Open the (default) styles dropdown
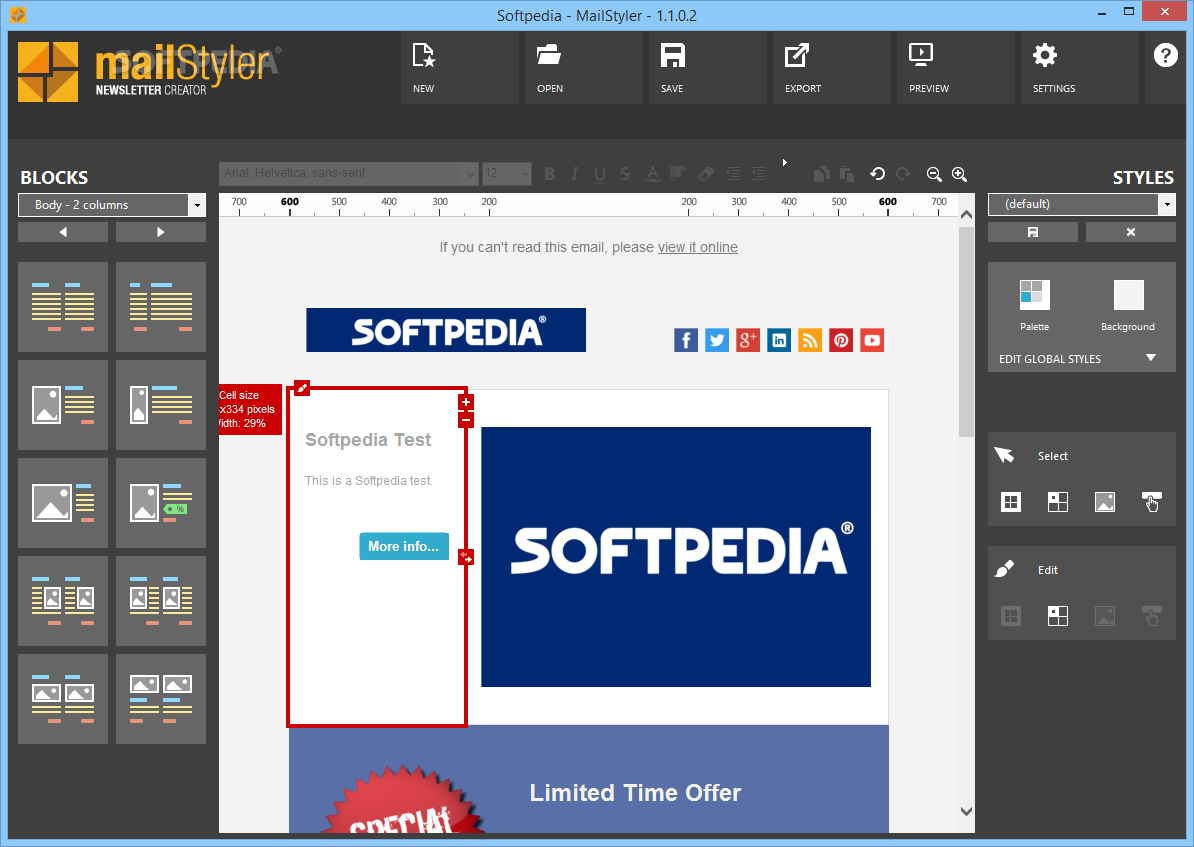Viewport: 1194px width, 847px height. pos(1081,204)
